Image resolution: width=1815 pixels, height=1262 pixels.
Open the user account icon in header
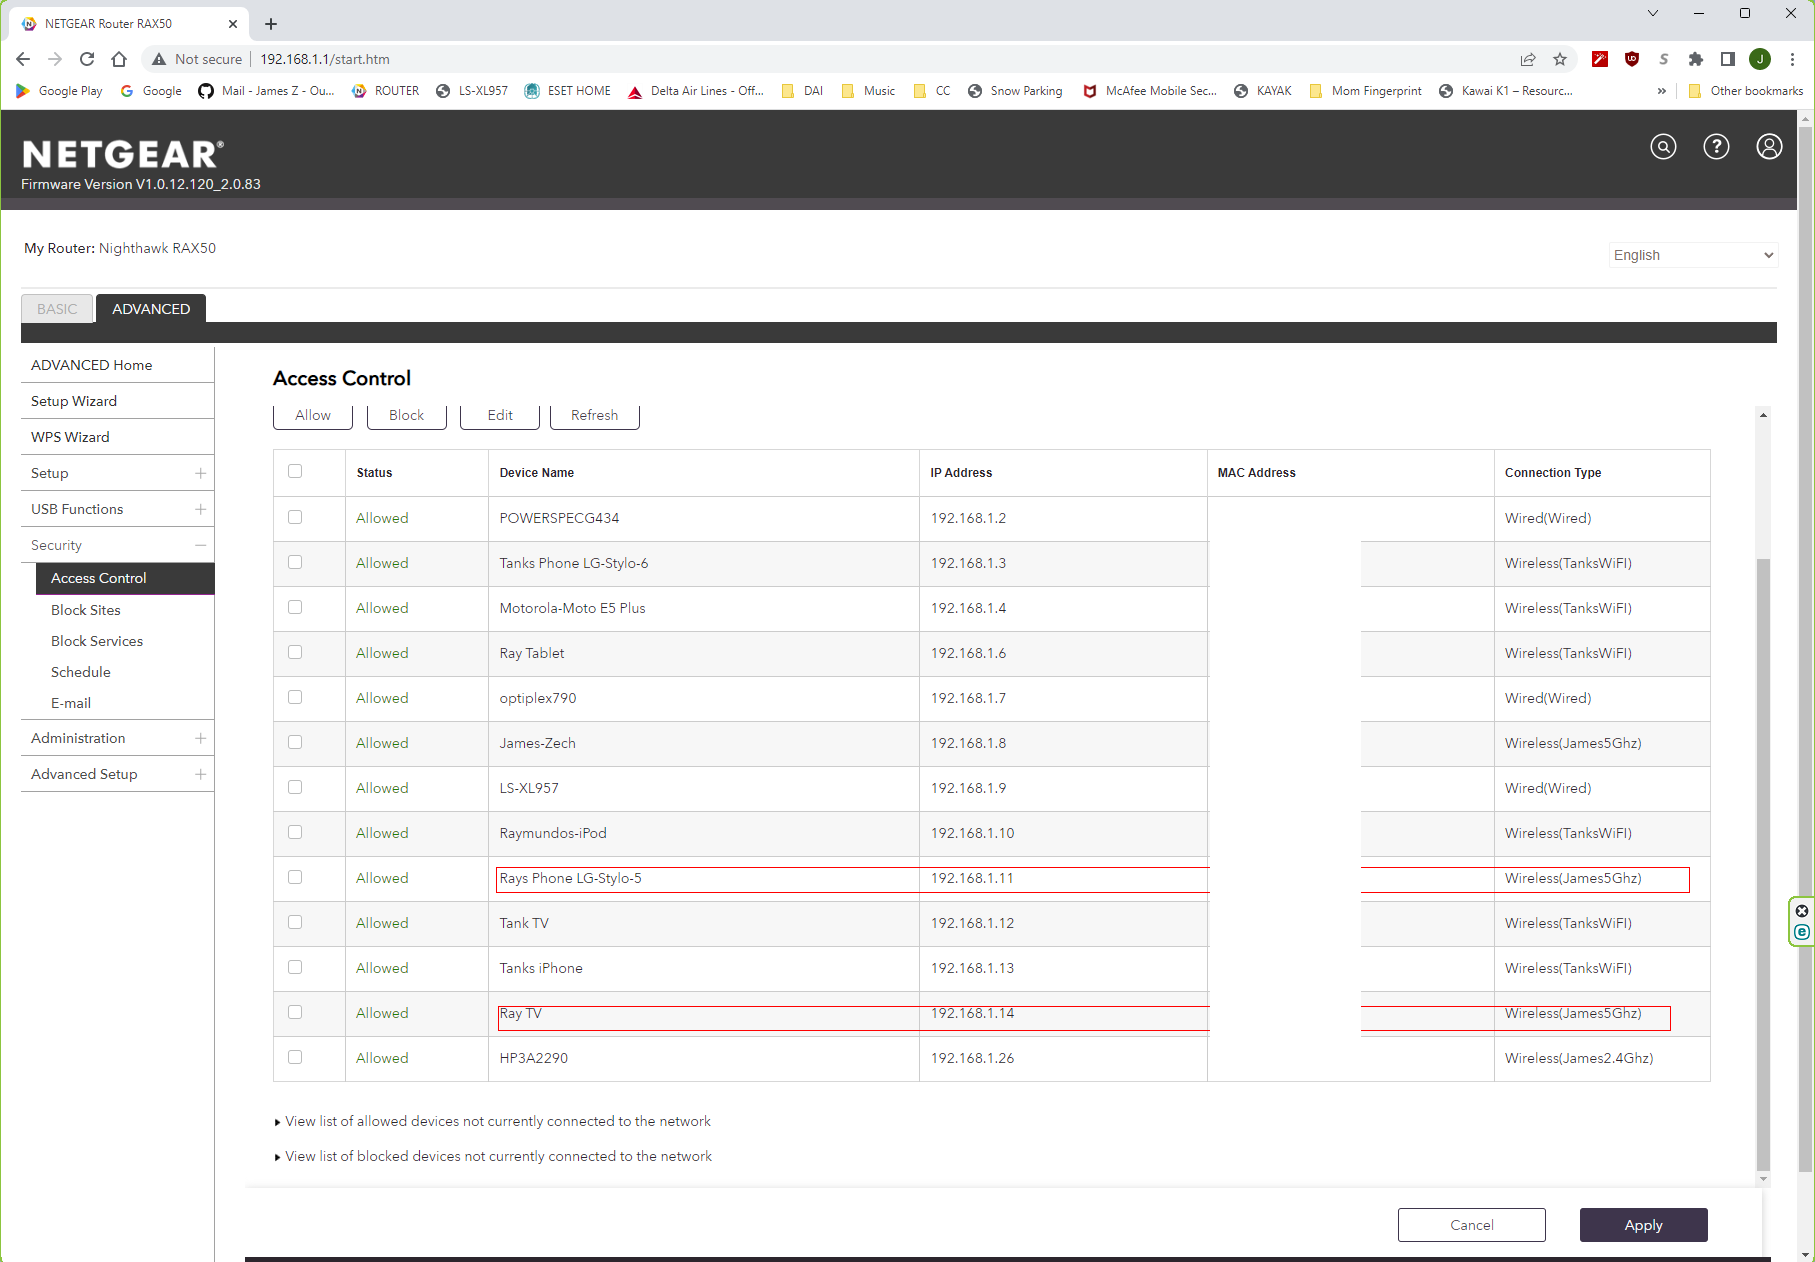(1769, 147)
